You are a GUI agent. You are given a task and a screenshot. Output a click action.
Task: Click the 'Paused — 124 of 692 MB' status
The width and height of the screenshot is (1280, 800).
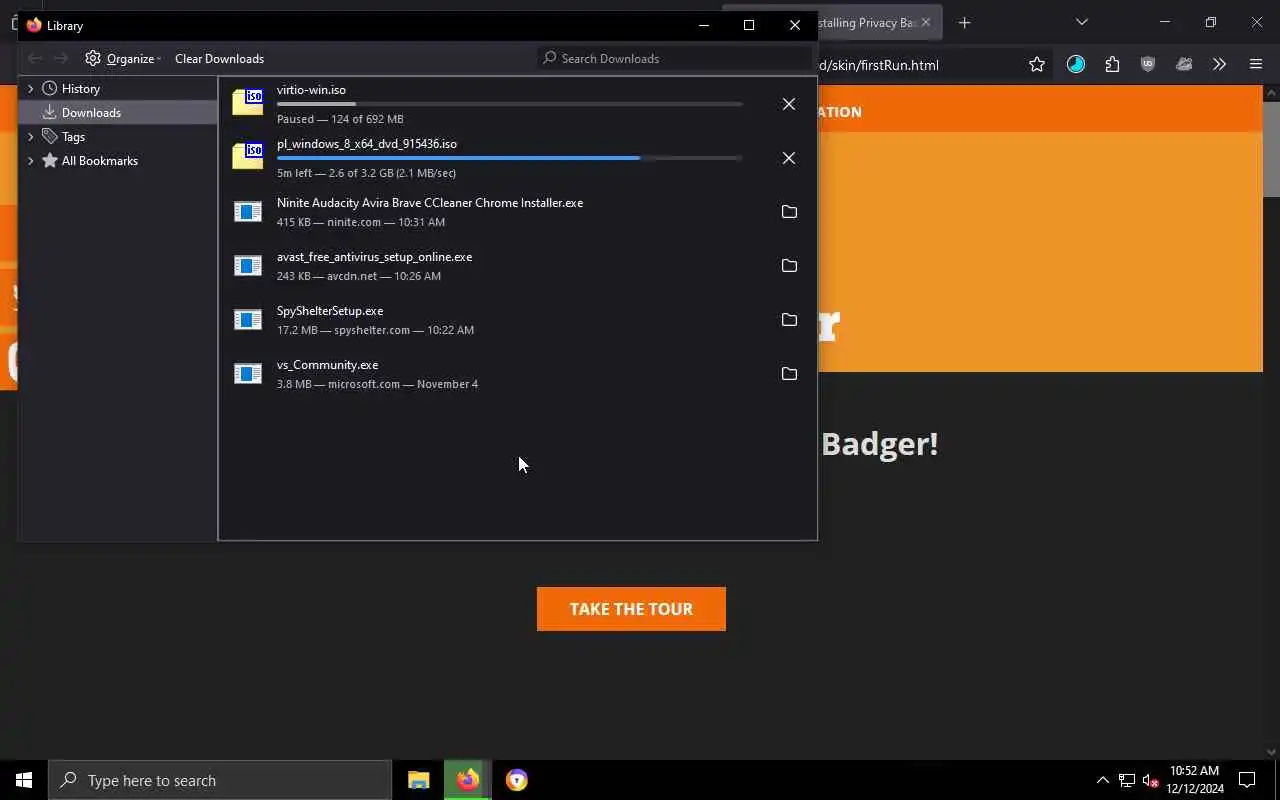pyautogui.click(x=340, y=119)
